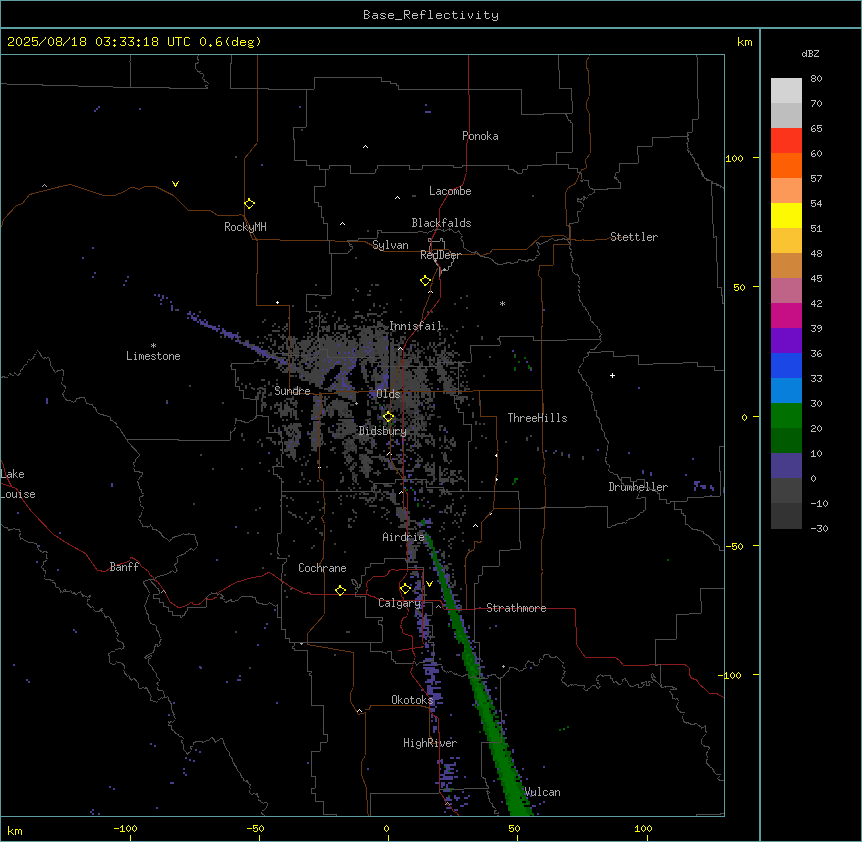Click the RockyMH label

245,227
